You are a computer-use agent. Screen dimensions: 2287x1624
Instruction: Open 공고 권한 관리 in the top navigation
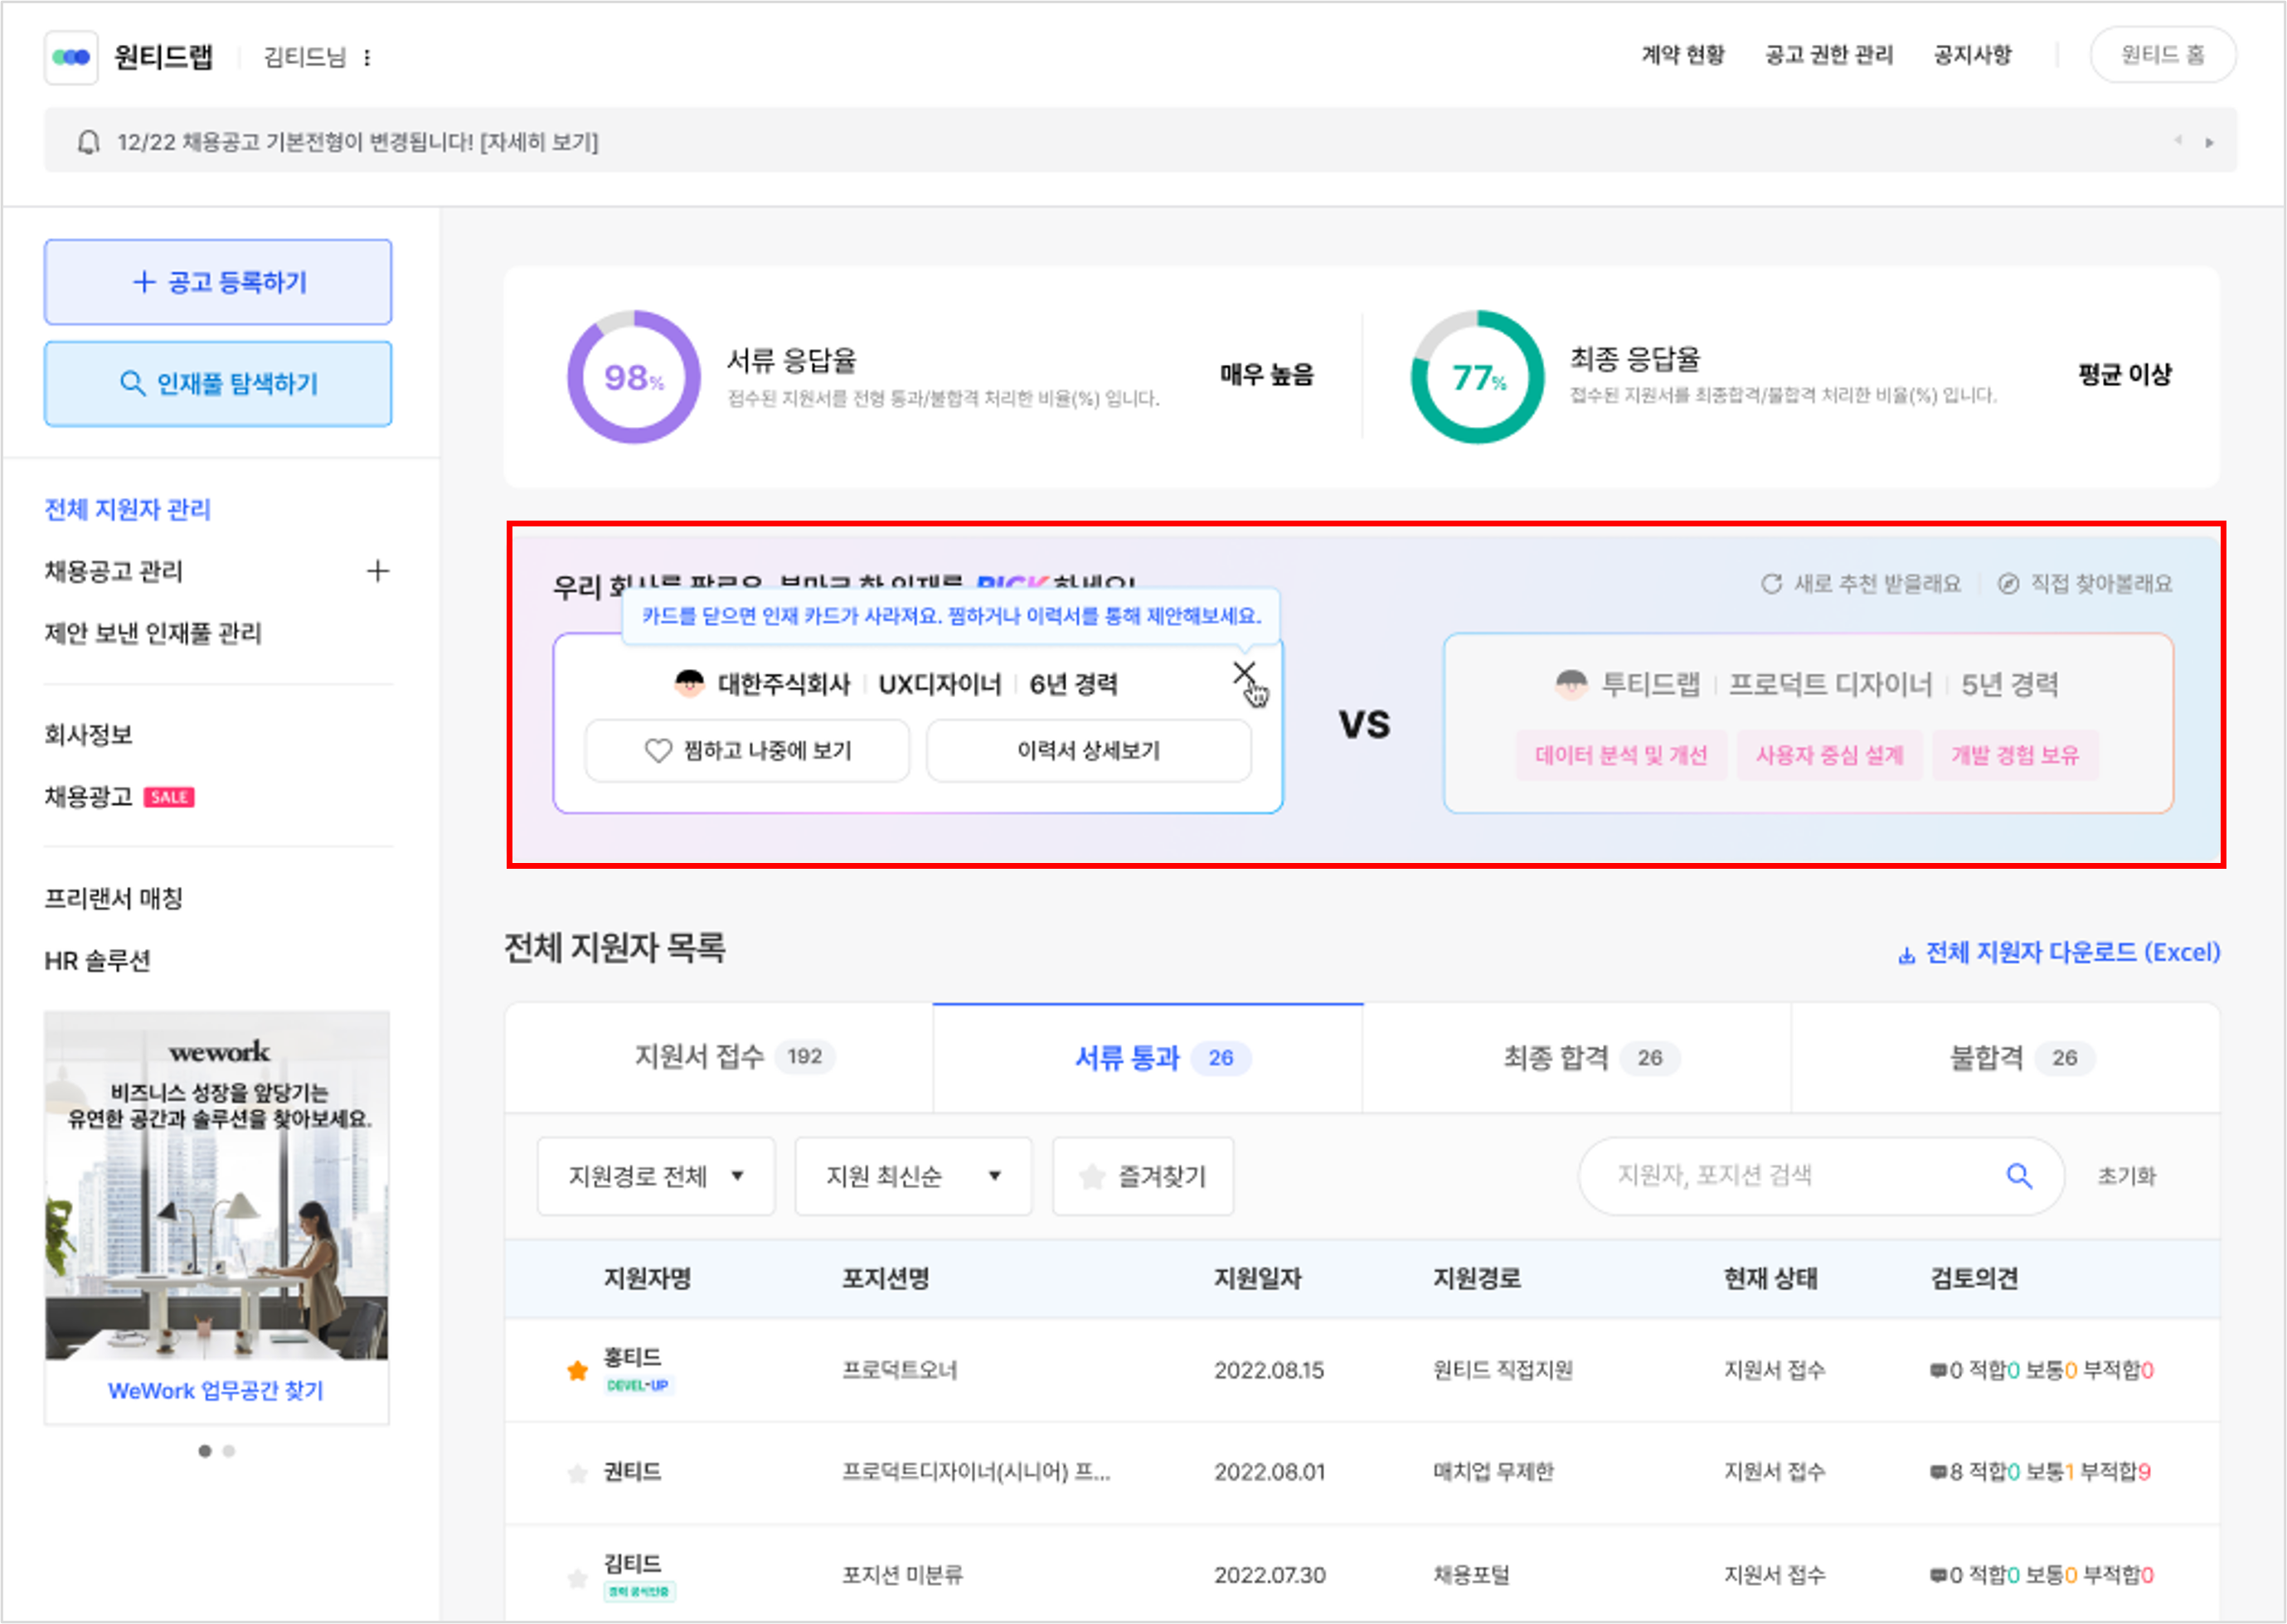[x=1829, y=55]
